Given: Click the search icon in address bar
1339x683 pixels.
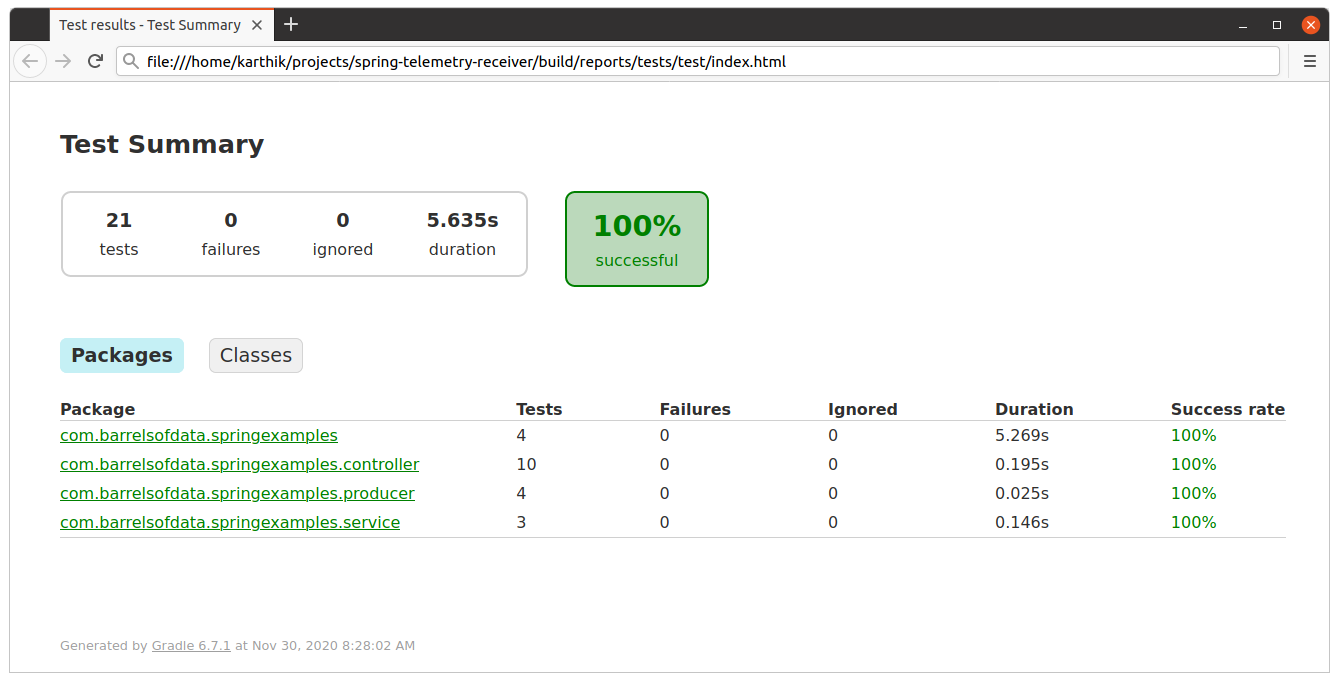Looking at the screenshot, I should (x=131, y=61).
